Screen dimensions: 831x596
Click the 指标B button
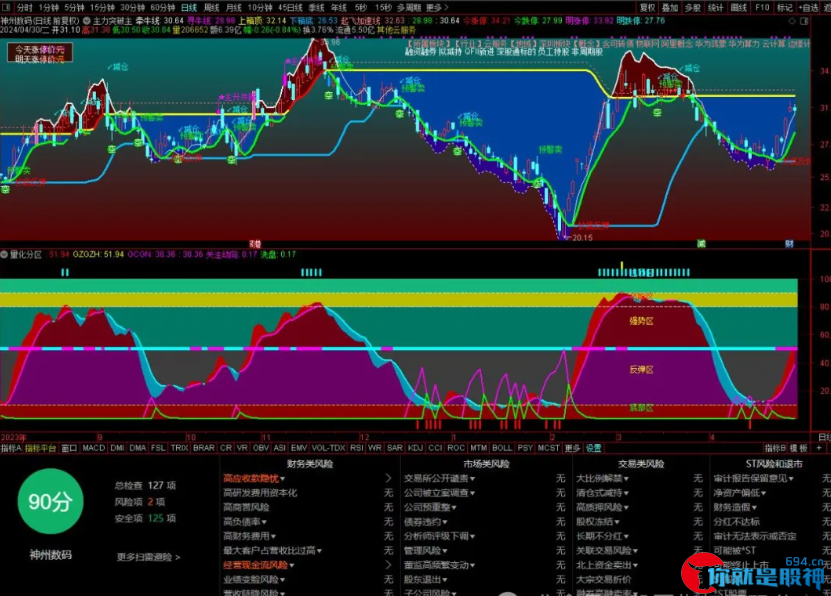pyautogui.click(x=775, y=448)
